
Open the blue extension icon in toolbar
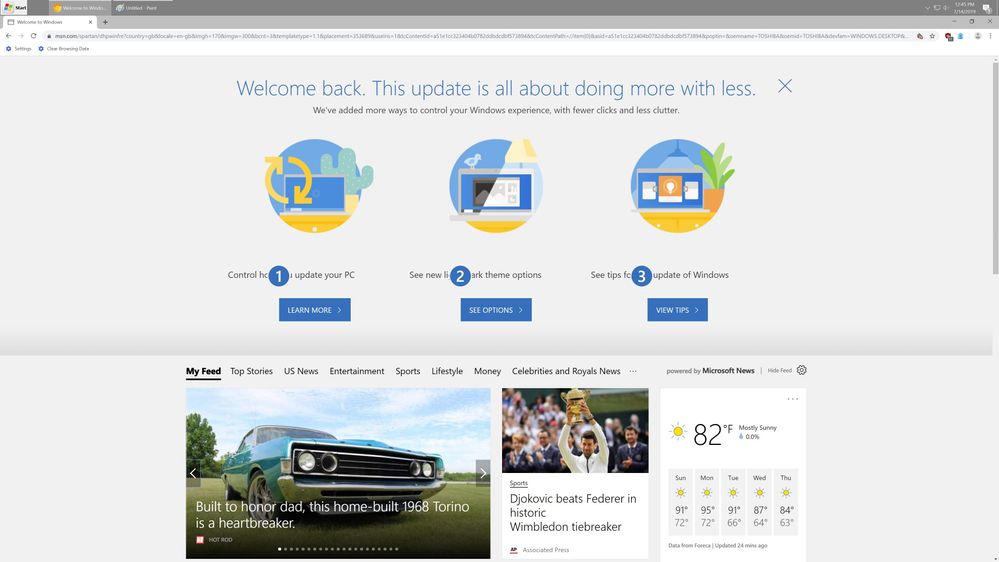(x=960, y=36)
